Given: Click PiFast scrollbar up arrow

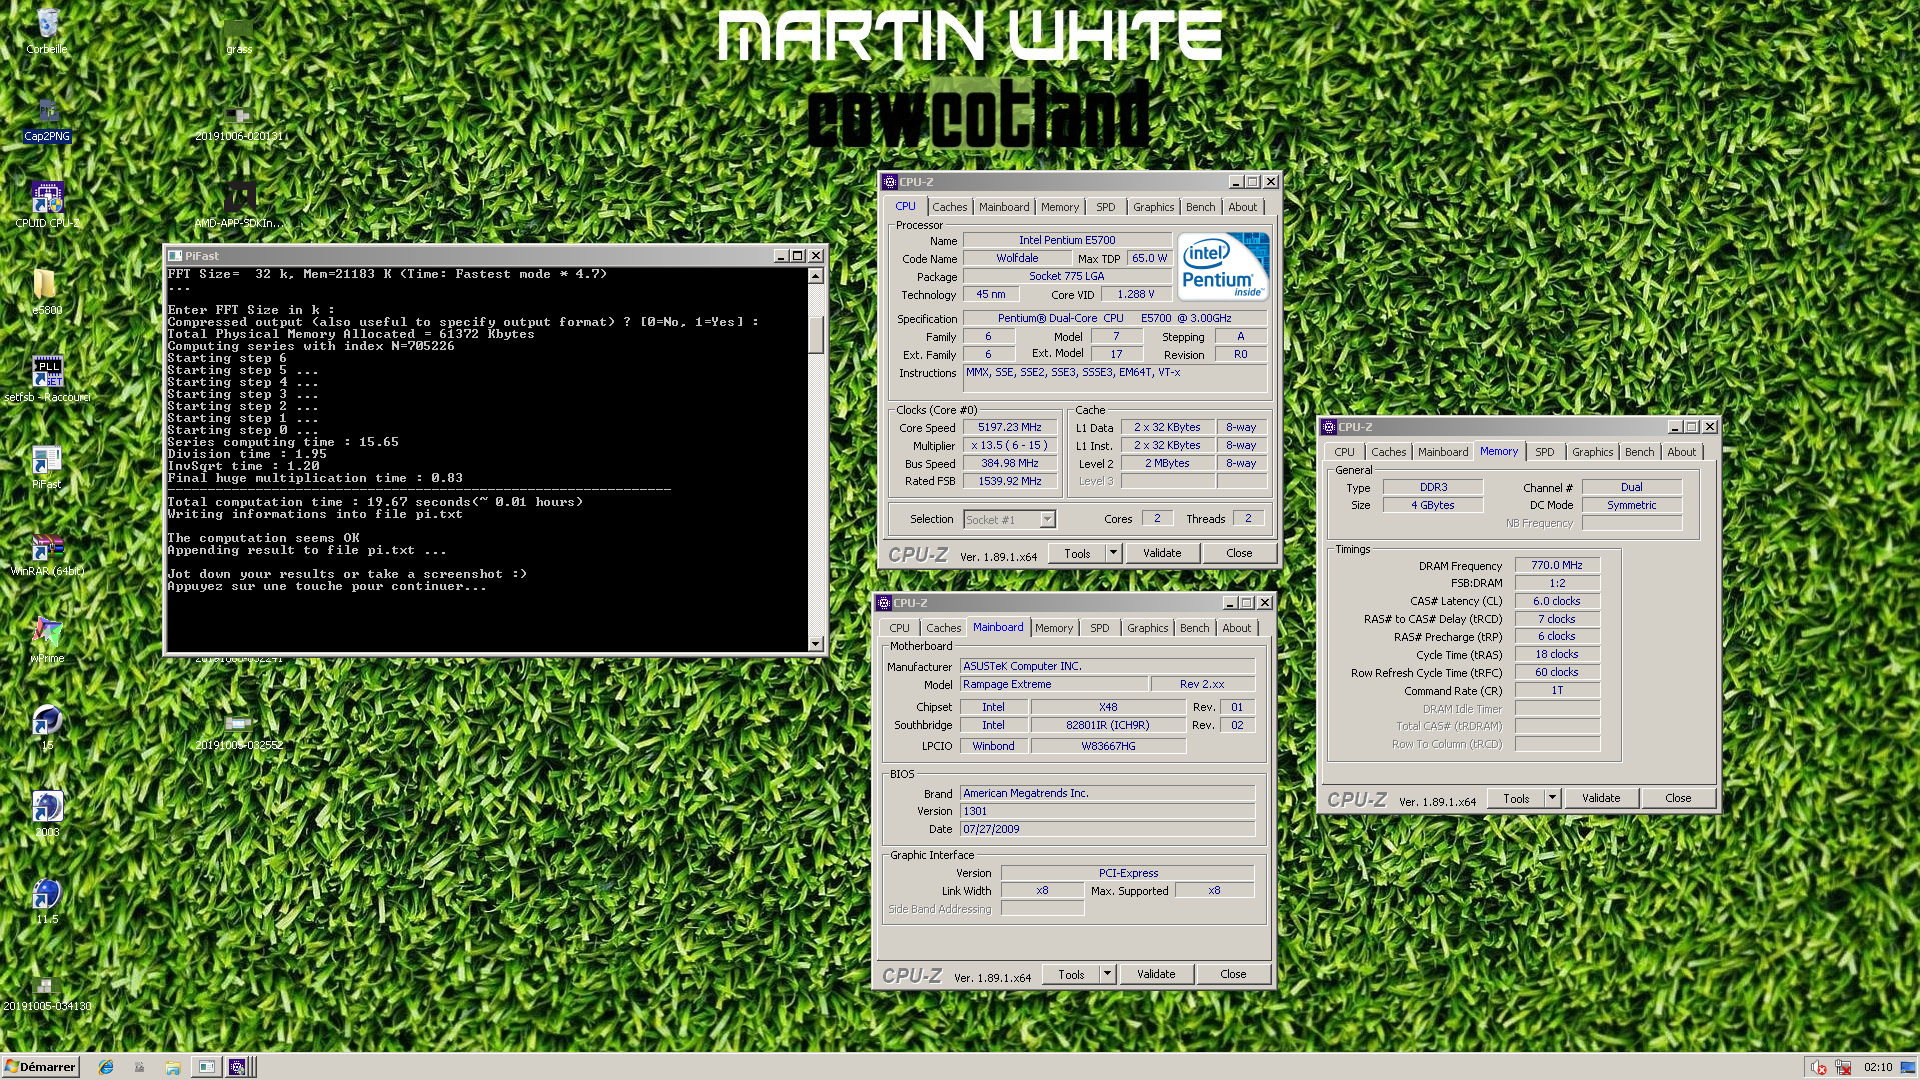Looking at the screenshot, I should coord(816,276).
